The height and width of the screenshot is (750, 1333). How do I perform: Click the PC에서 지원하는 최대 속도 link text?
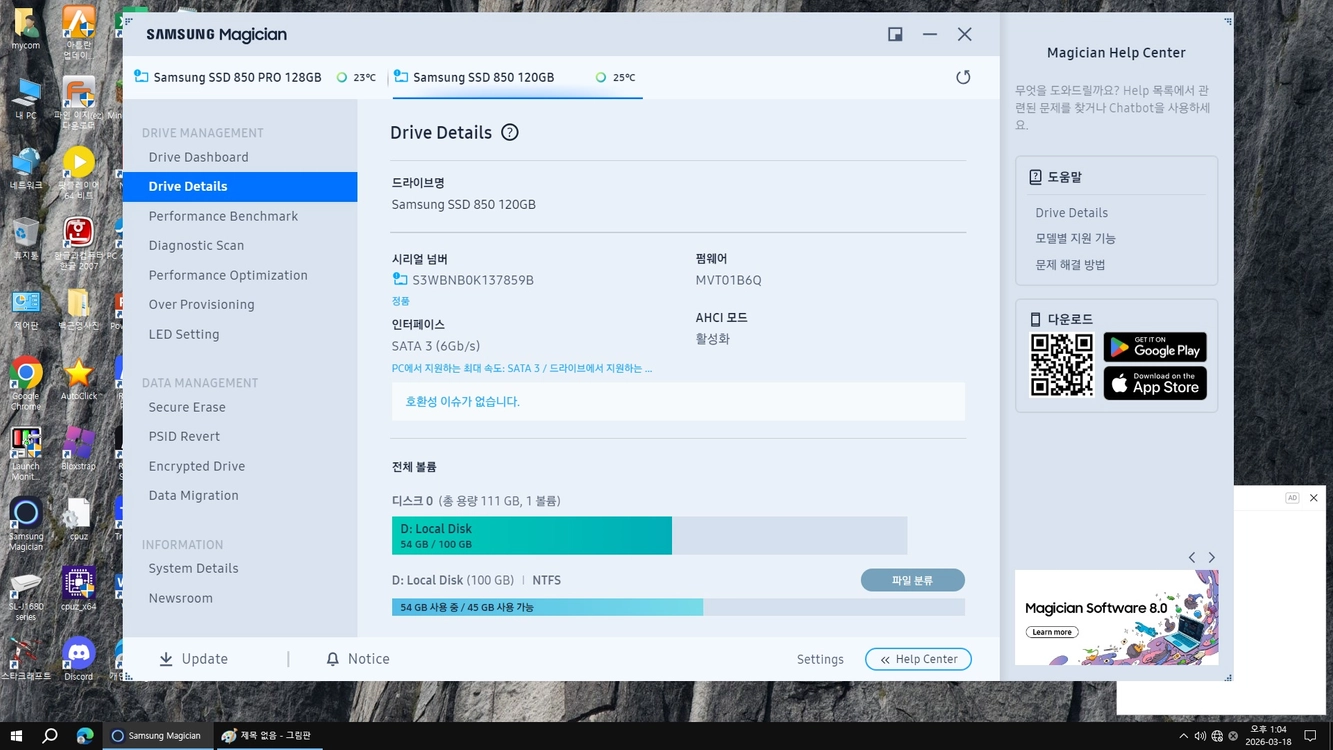[522, 368]
